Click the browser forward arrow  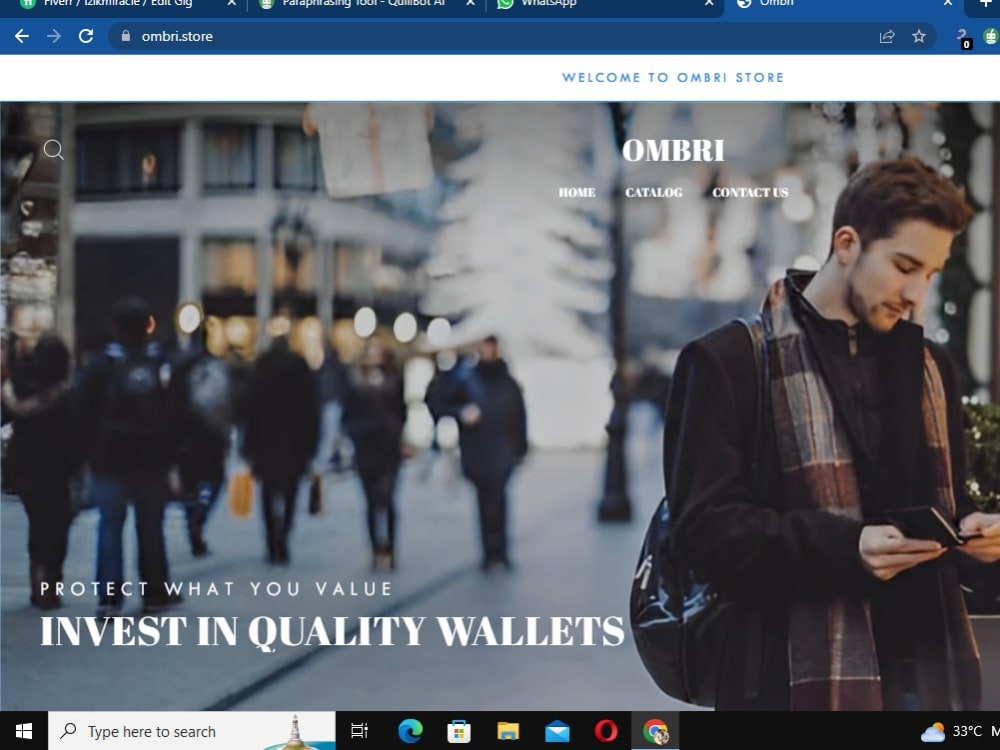click(54, 36)
